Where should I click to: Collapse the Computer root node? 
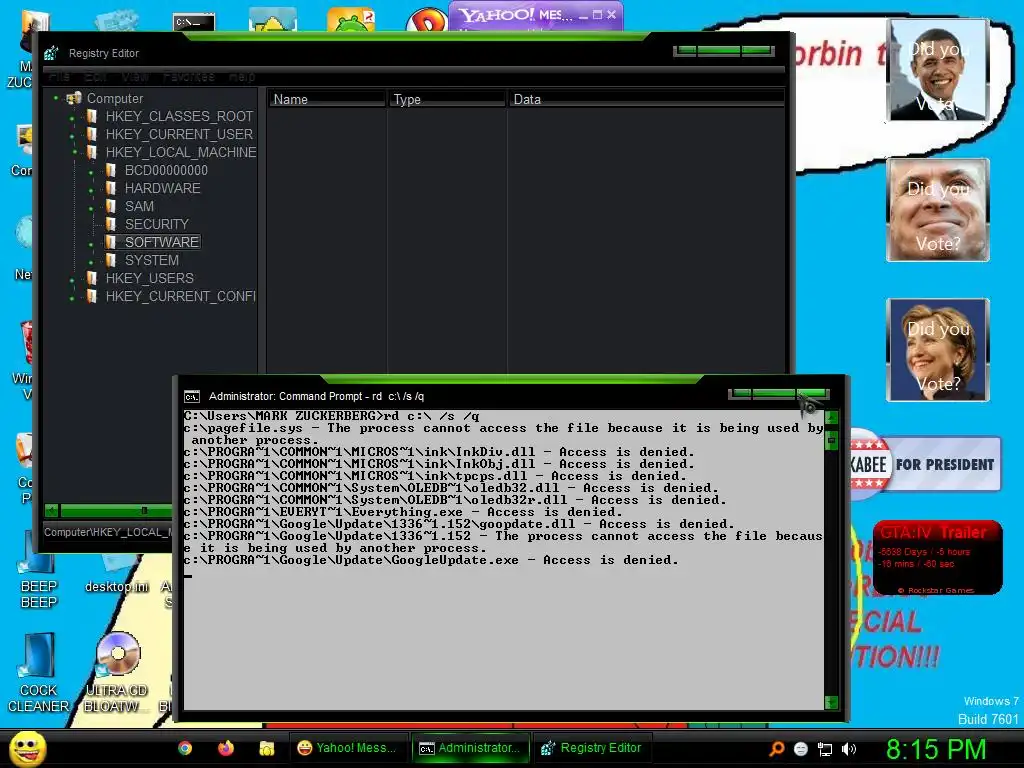(56, 98)
